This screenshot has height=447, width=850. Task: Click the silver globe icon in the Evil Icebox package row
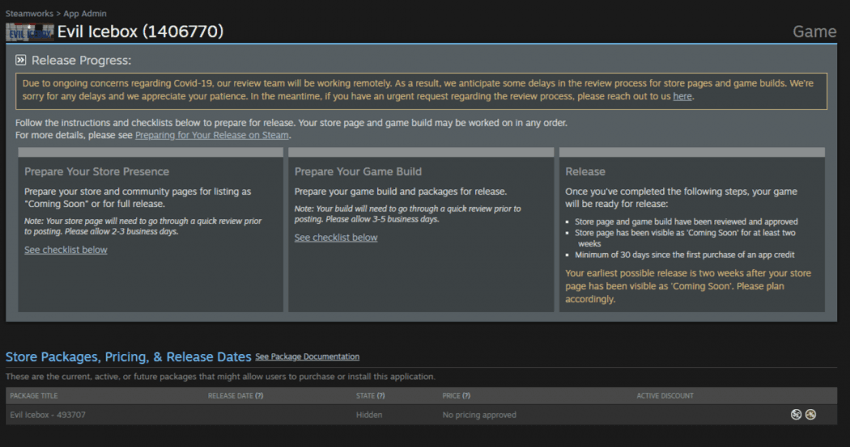pos(796,414)
